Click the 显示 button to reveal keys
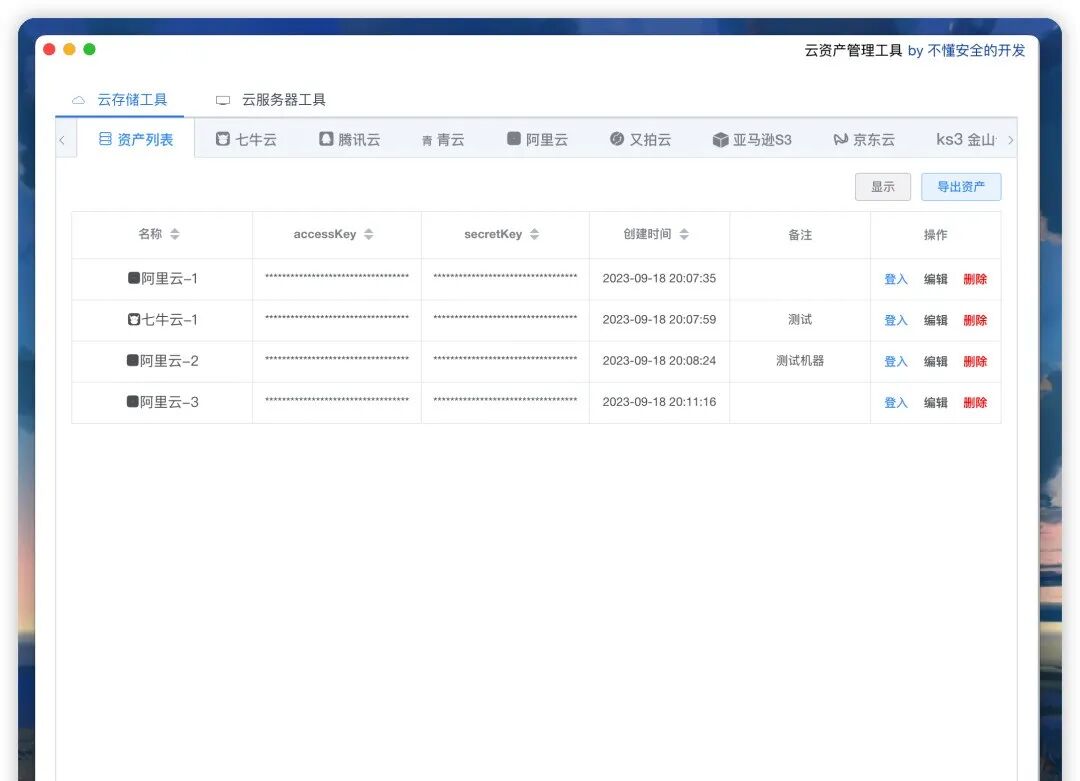This screenshot has height=781, width=1080. [x=882, y=187]
